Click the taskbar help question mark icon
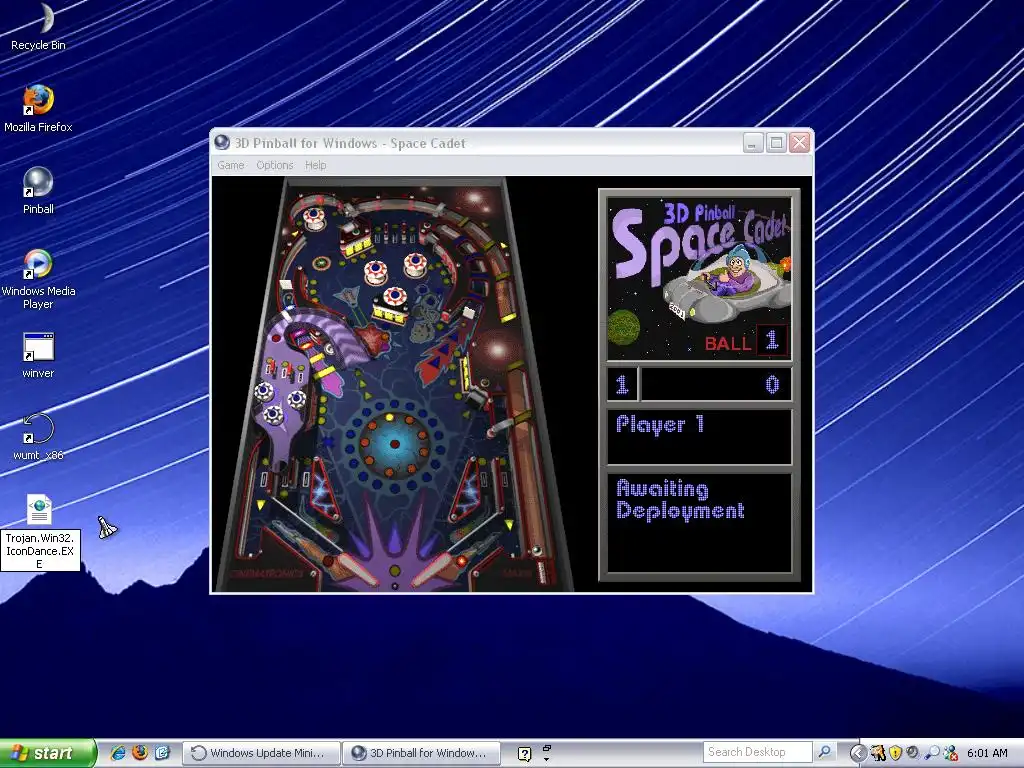Screen dimensions: 1024x768 (x=524, y=754)
